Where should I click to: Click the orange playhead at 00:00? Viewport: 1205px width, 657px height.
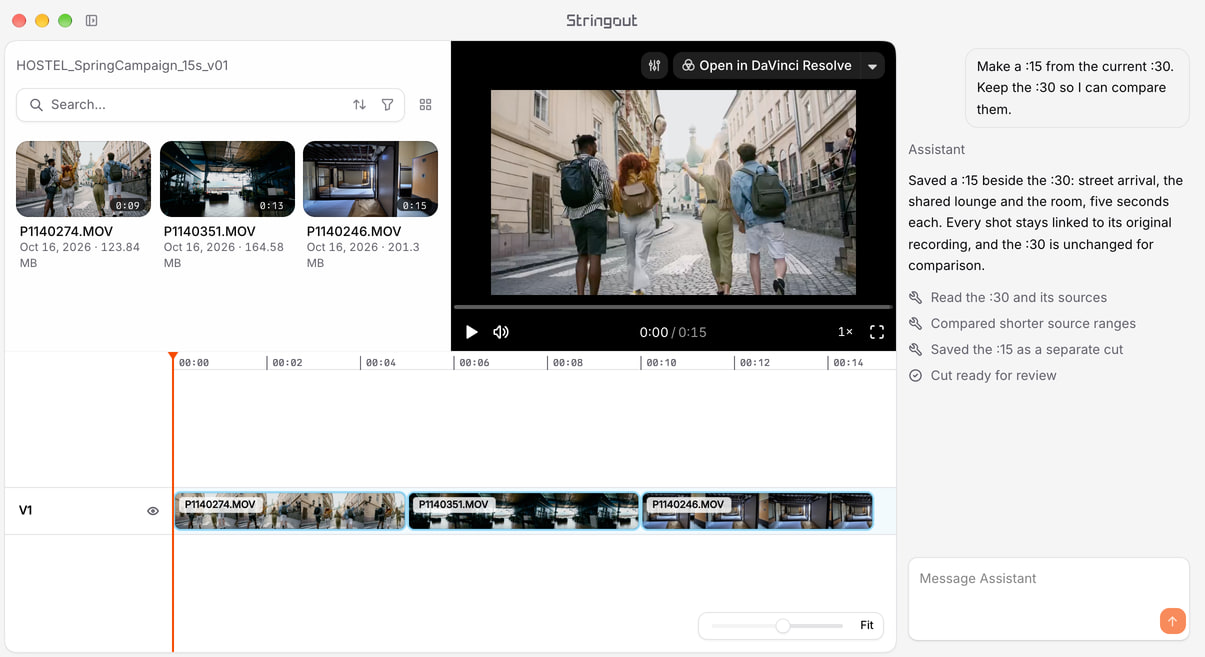173,357
